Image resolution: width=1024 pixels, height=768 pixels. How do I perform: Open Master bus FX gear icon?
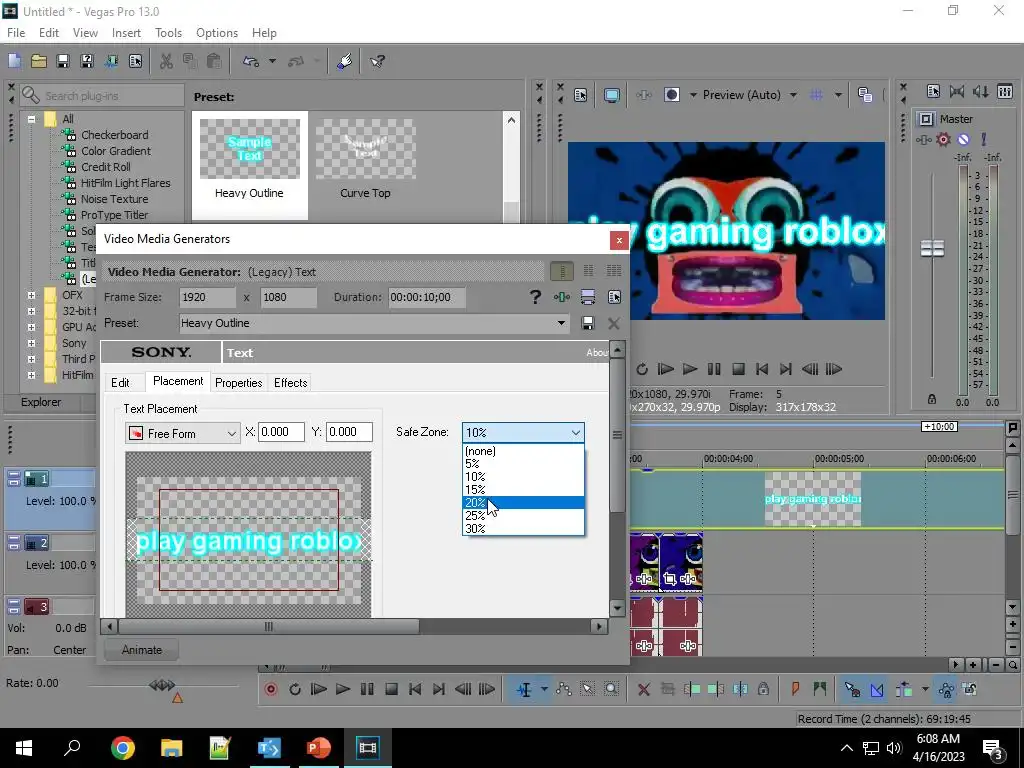coord(943,139)
